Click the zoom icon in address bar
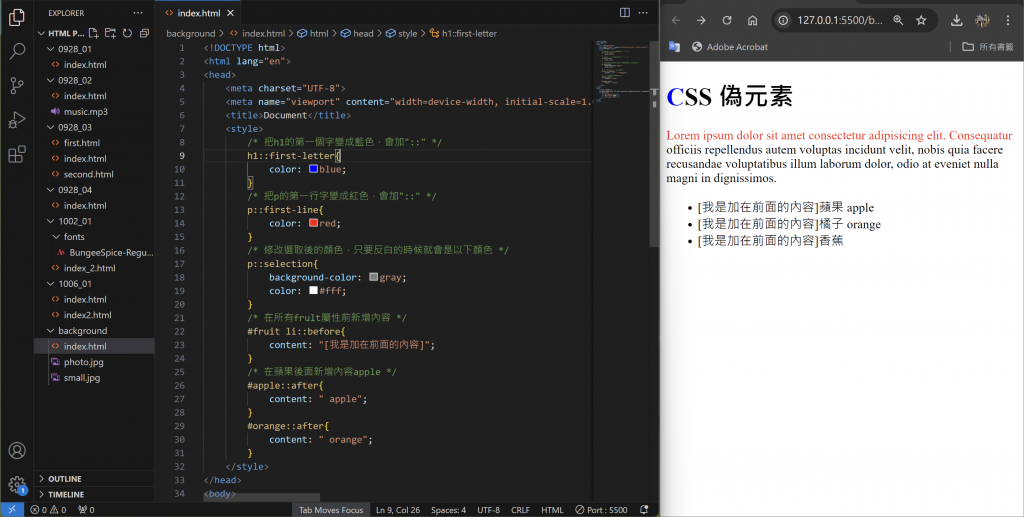1024x517 pixels. [x=899, y=20]
